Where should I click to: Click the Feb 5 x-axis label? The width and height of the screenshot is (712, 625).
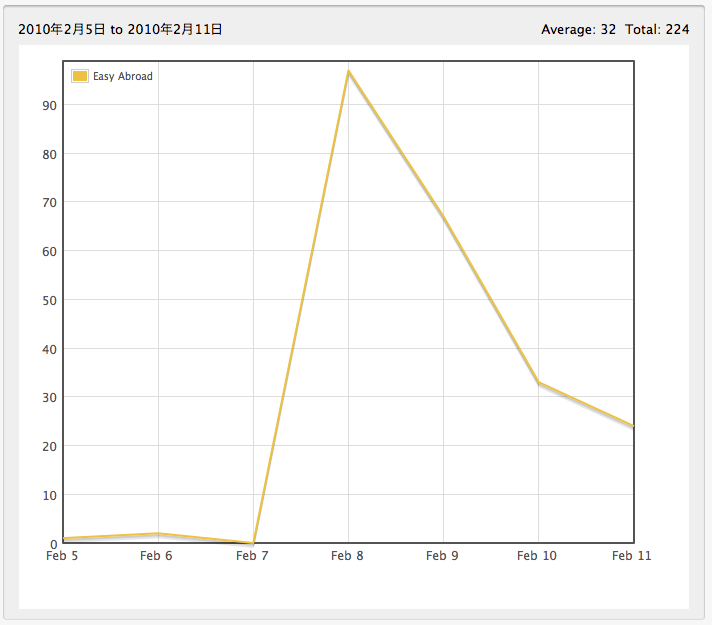pos(62,556)
